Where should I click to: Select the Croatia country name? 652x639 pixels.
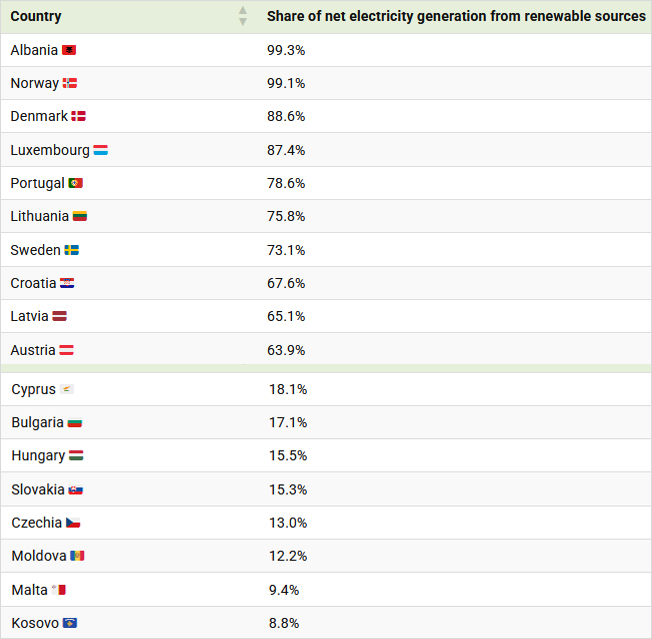pos(33,283)
